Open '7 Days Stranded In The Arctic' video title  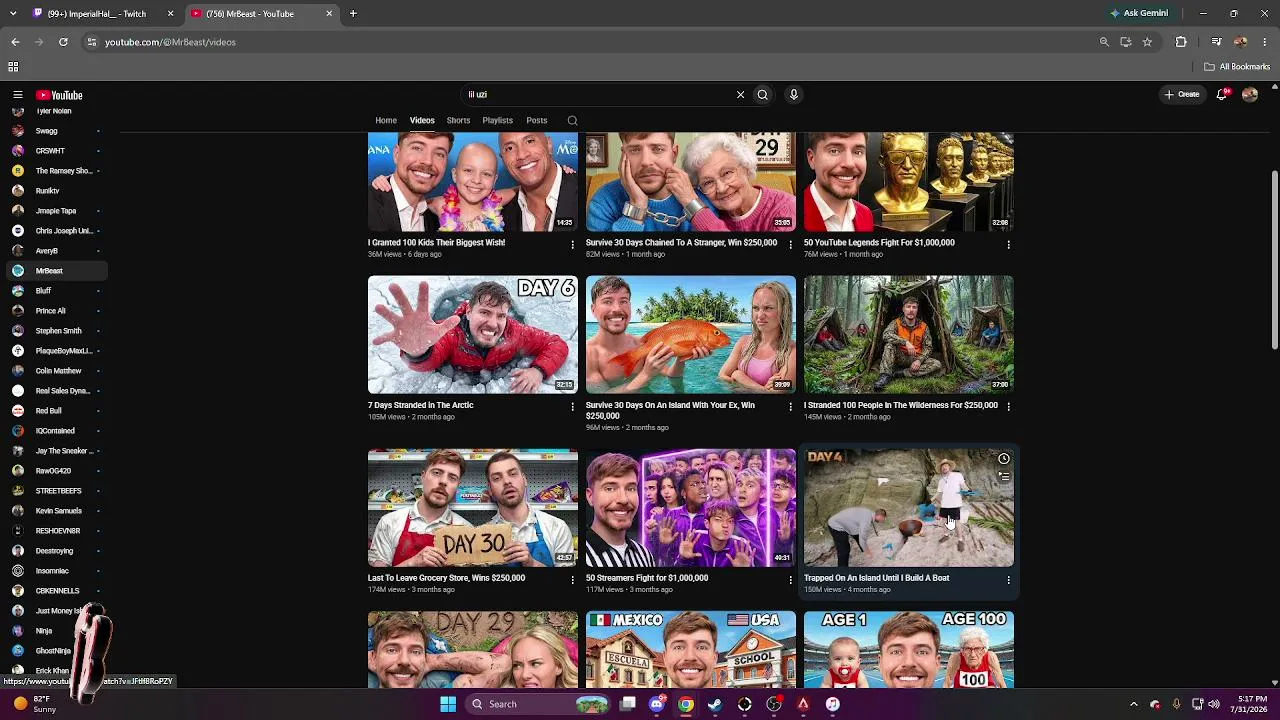(420, 405)
